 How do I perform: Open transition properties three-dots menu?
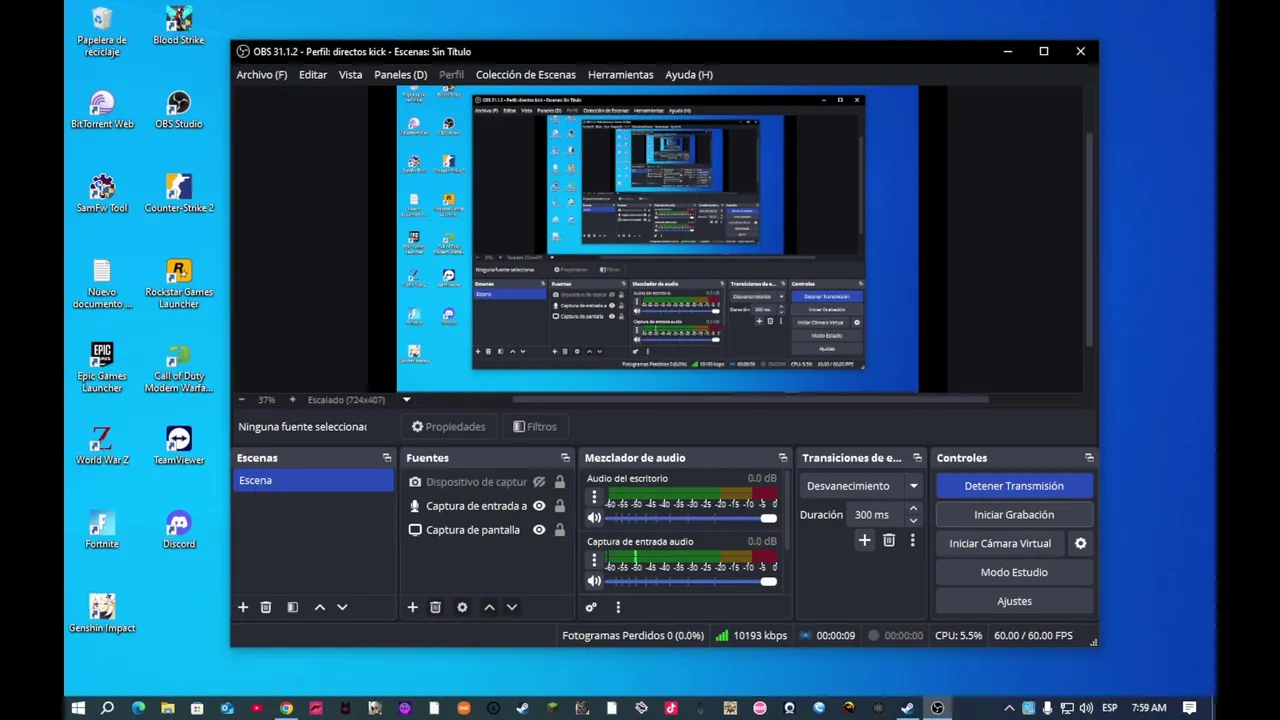pyautogui.click(x=912, y=541)
